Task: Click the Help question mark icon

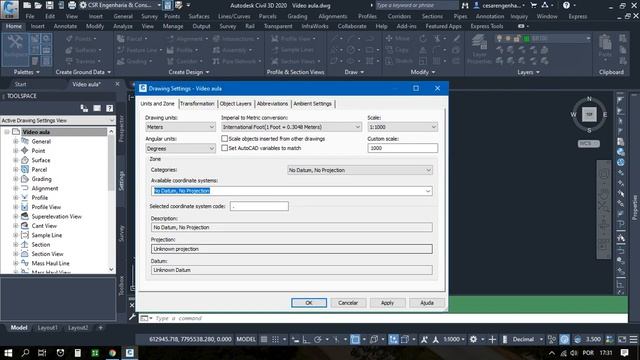Action: (566, 5)
